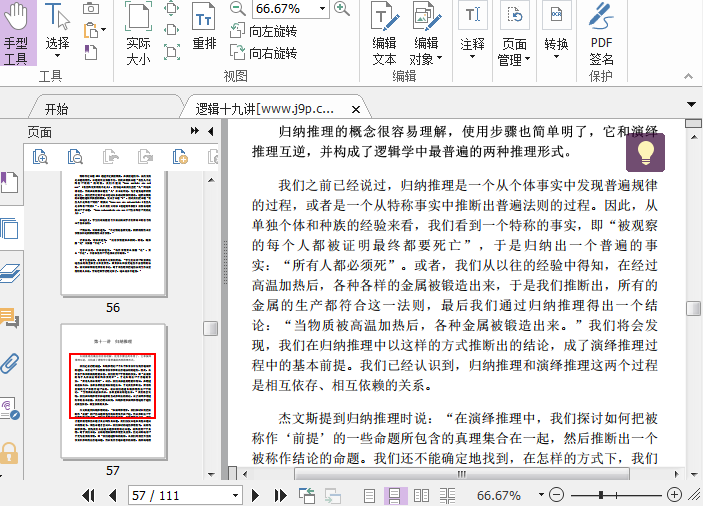
Task: Click the Fit Width icon
Action: [x=172, y=30]
